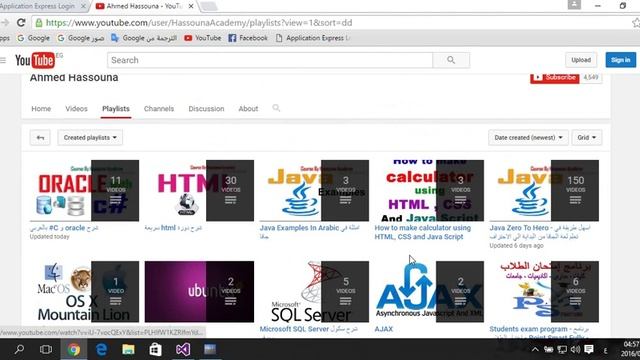Open Windows Store from taskbar
Screen dimensions: 640x360
click(x=156, y=349)
